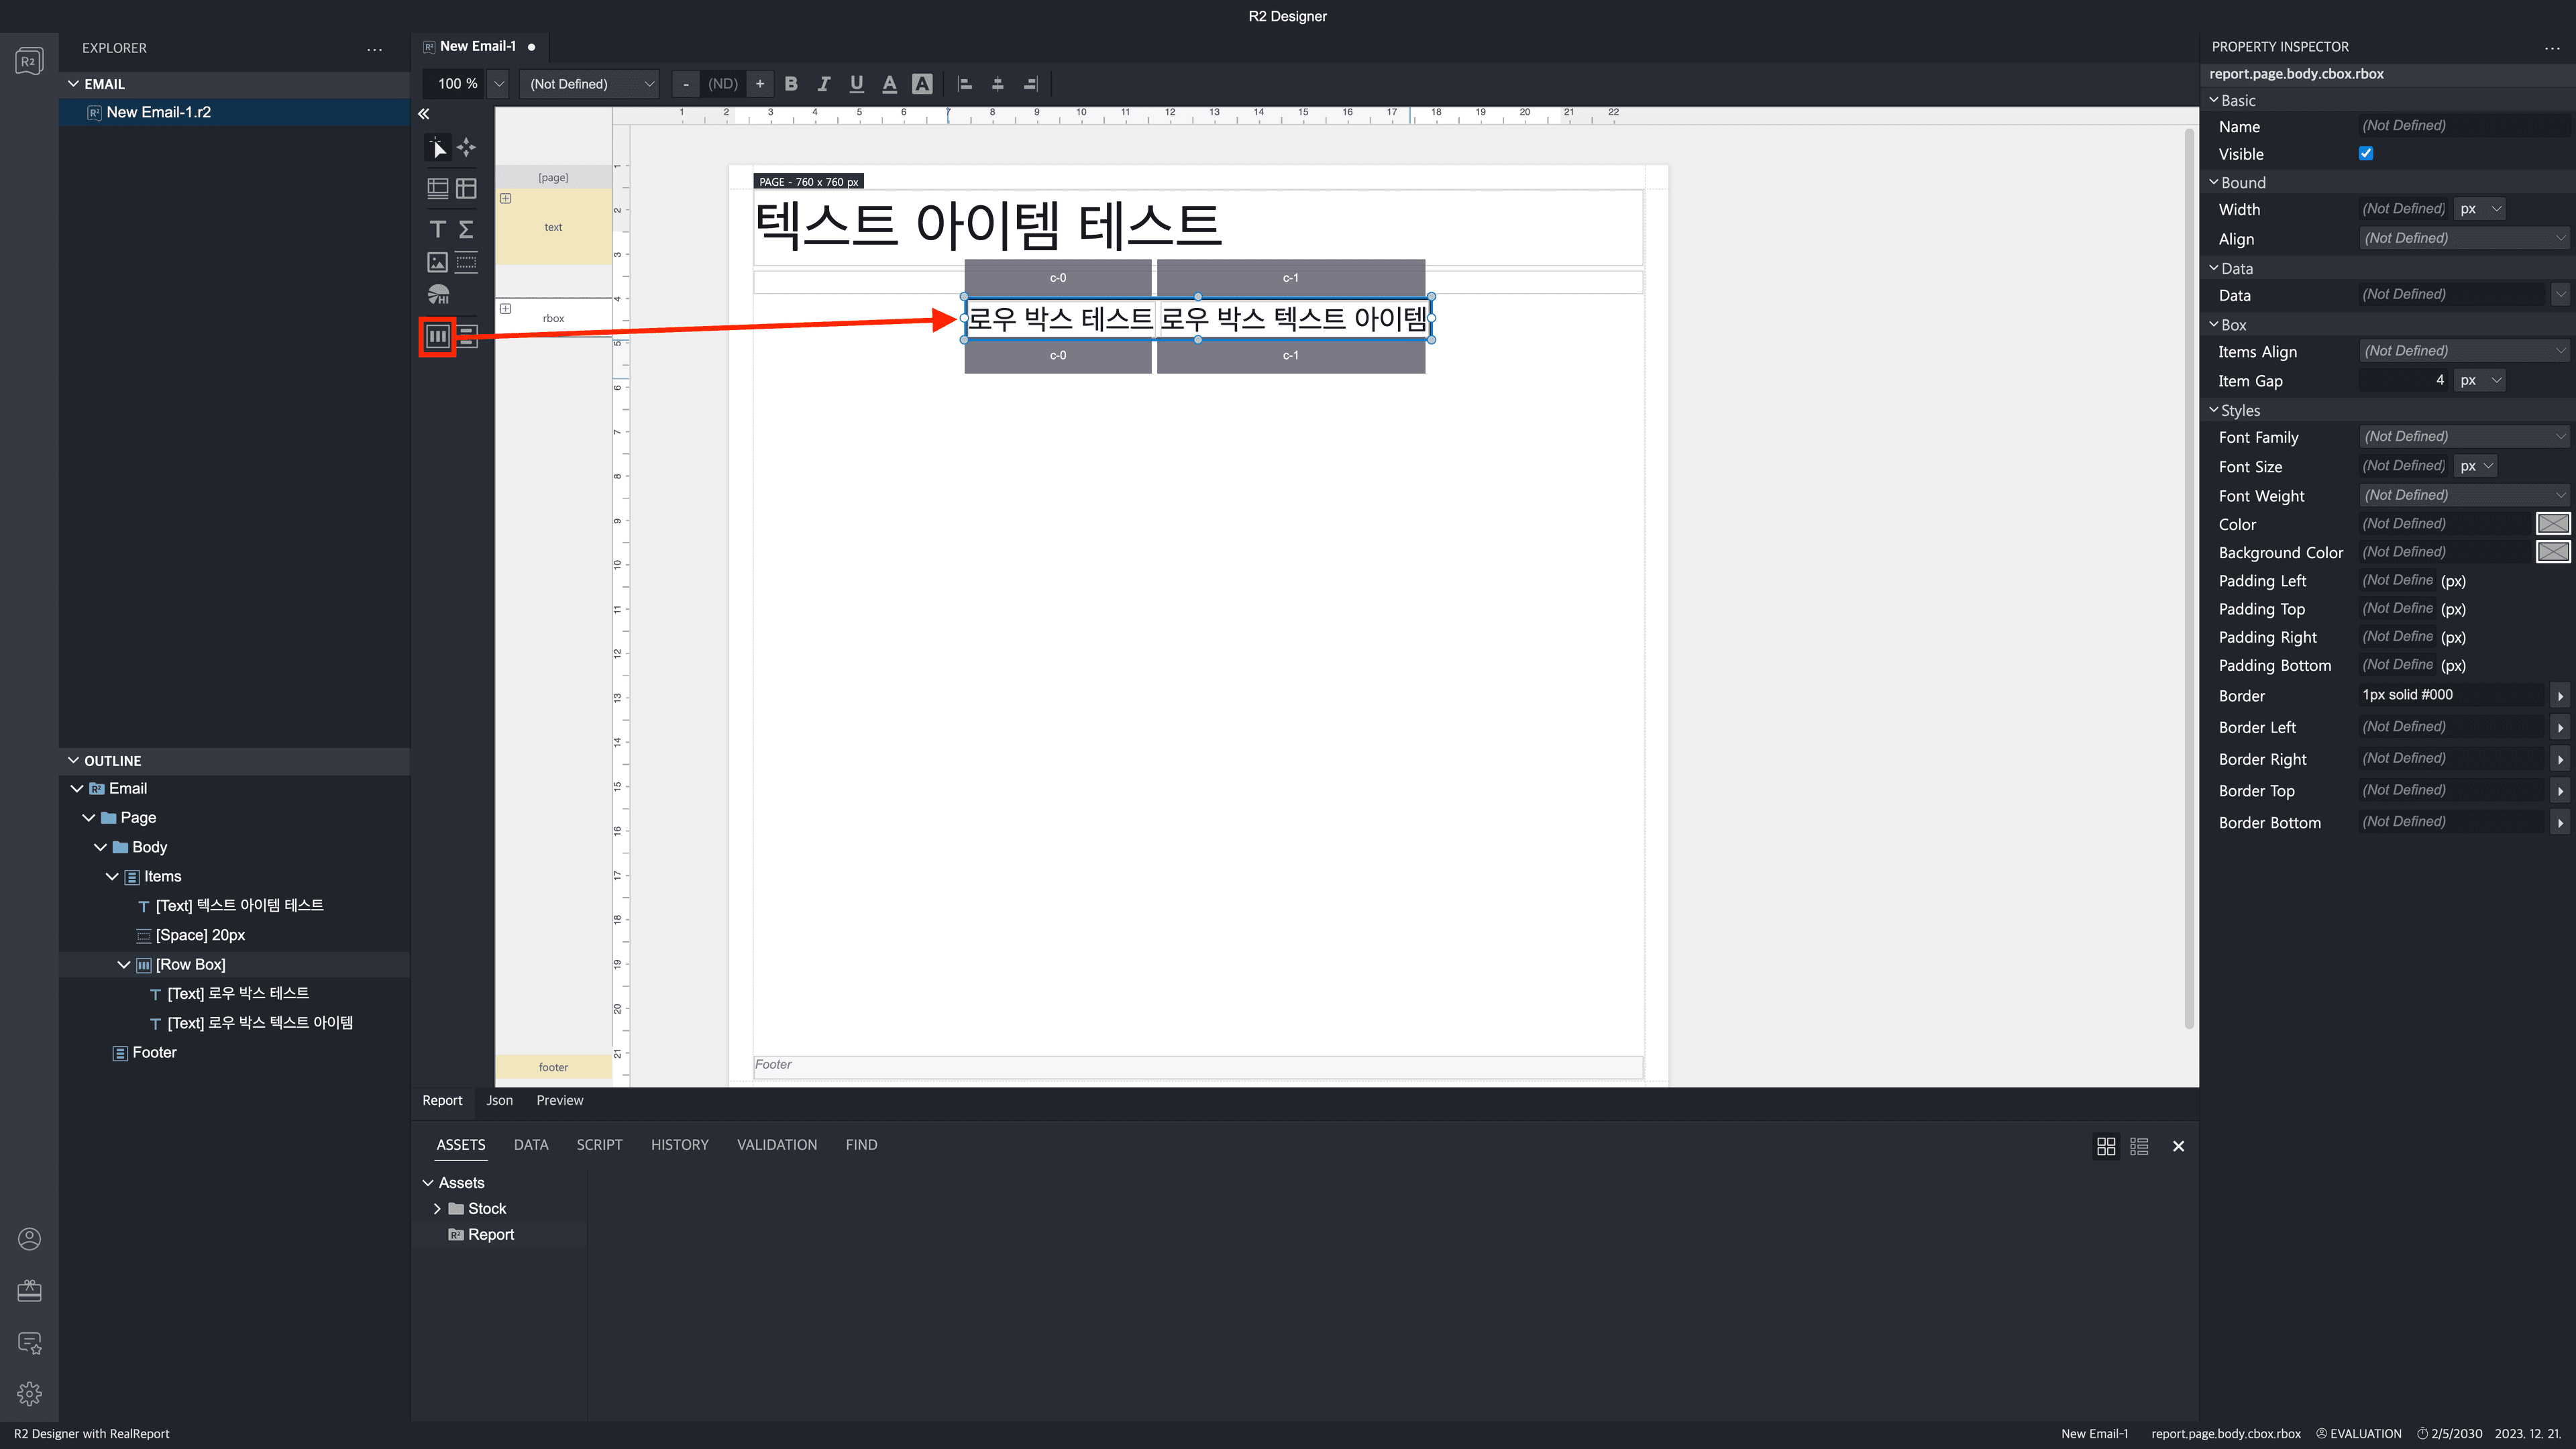The height and width of the screenshot is (1449, 2576).
Task: Open the toolbox briefcase icon in sidebar
Action: click(x=29, y=1291)
